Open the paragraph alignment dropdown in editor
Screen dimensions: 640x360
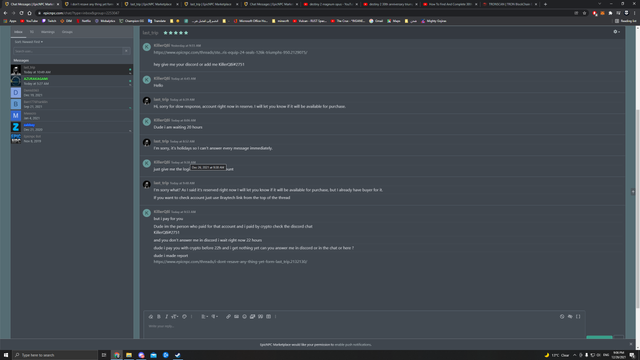click(x=214, y=316)
